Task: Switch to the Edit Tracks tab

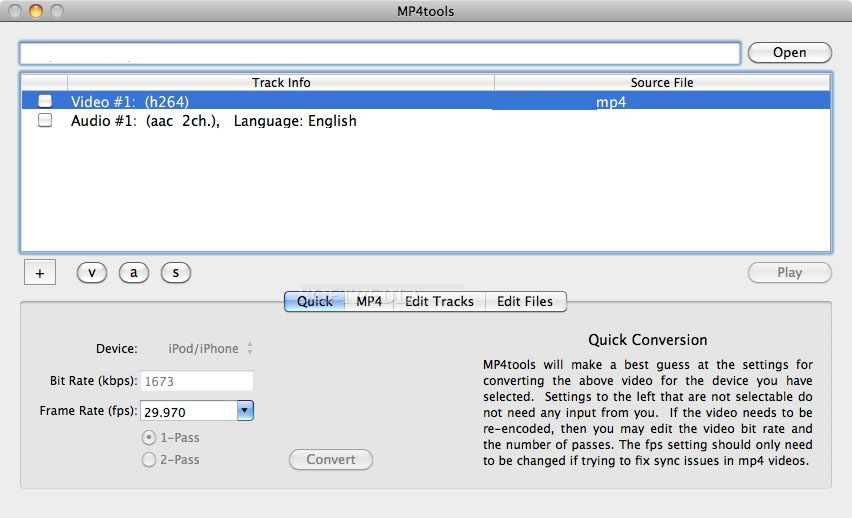Action: pos(439,302)
